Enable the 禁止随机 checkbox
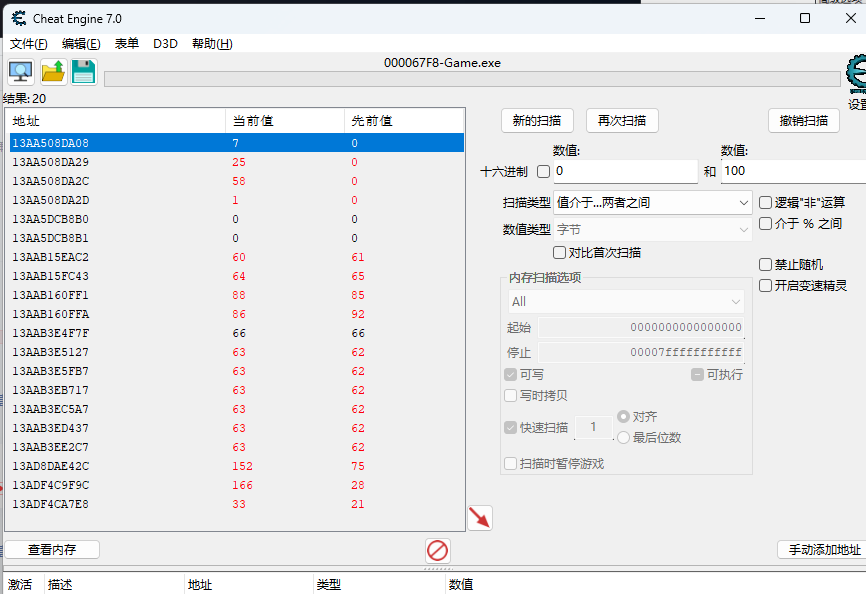Screen dimensions: 866x594 [765, 264]
